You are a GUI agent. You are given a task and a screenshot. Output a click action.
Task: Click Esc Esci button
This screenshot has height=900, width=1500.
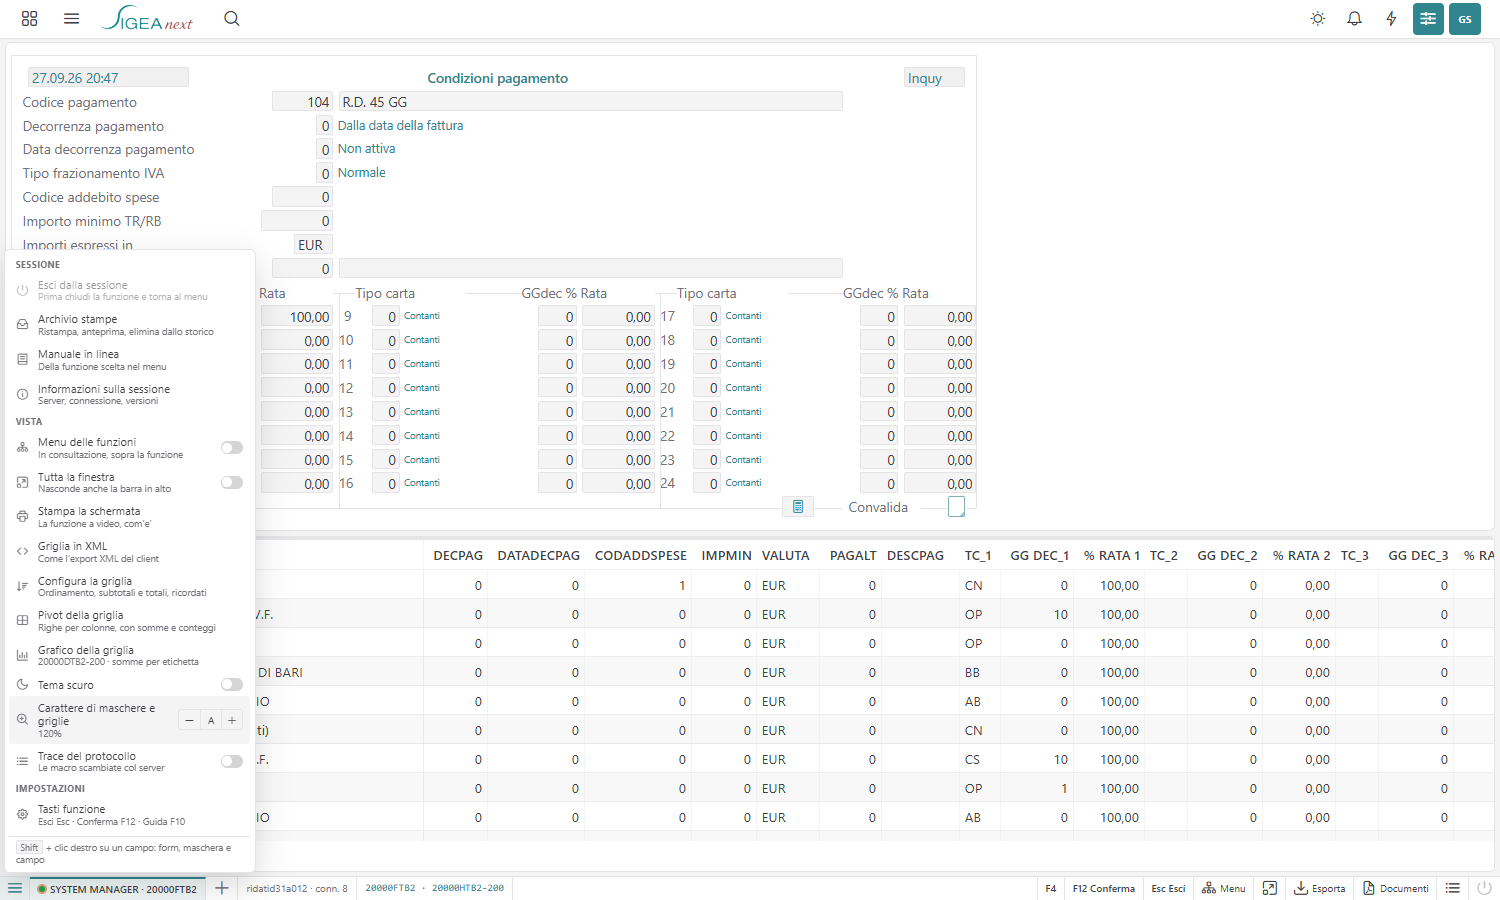click(1168, 888)
